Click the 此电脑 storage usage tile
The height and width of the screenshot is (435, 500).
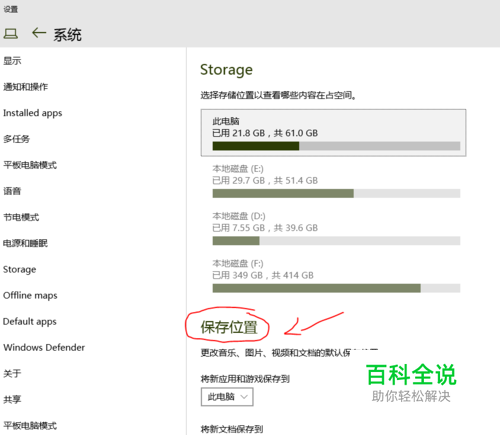point(333,133)
